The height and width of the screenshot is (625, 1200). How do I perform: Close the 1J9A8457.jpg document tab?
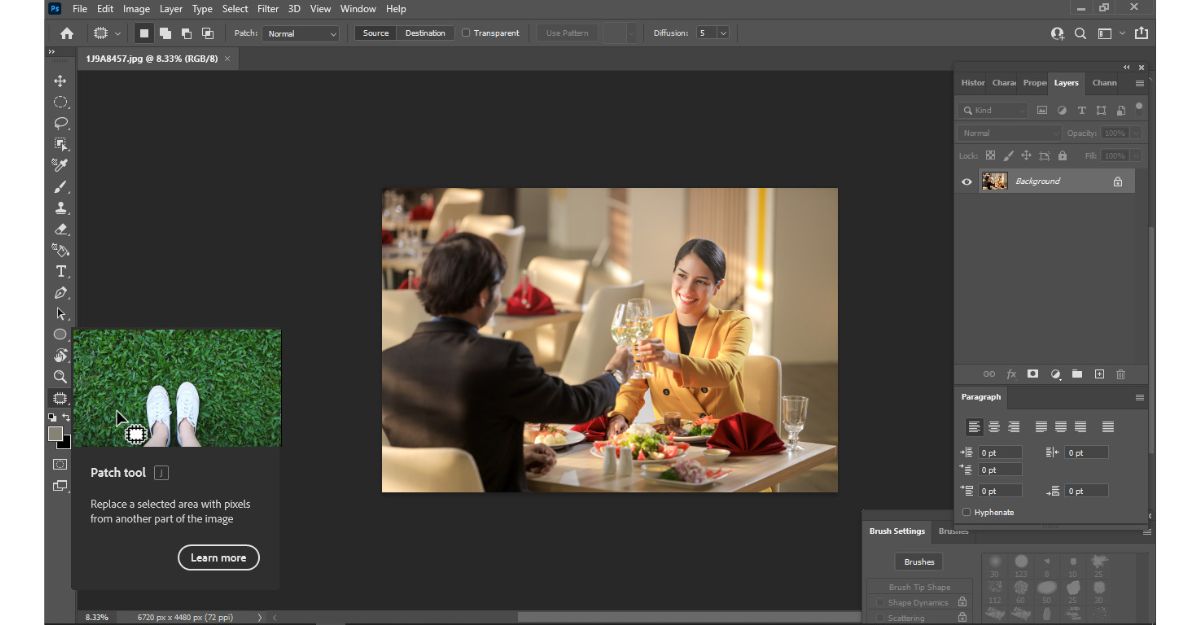pos(228,59)
